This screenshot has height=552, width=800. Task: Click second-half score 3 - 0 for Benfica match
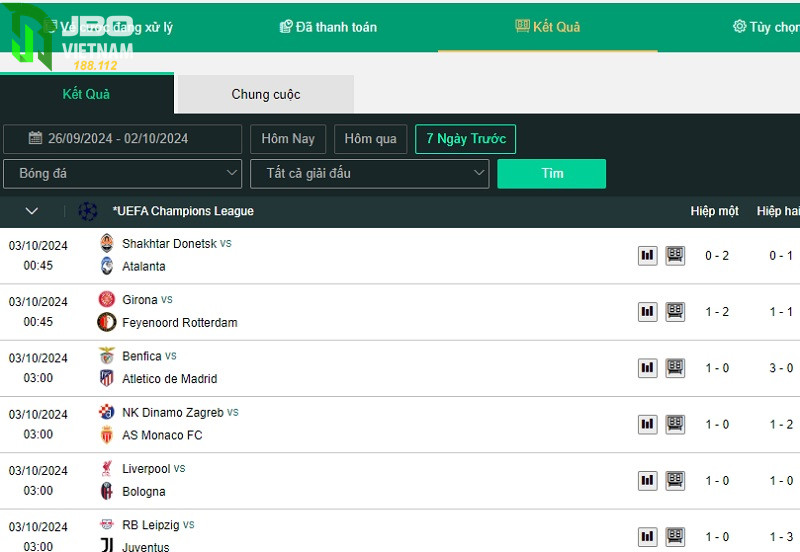click(x=781, y=368)
